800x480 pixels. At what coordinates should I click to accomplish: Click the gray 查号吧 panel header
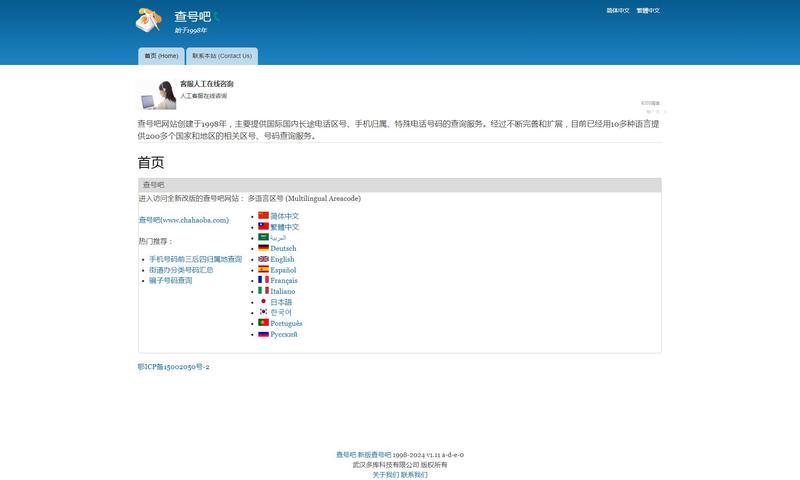(399, 185)
